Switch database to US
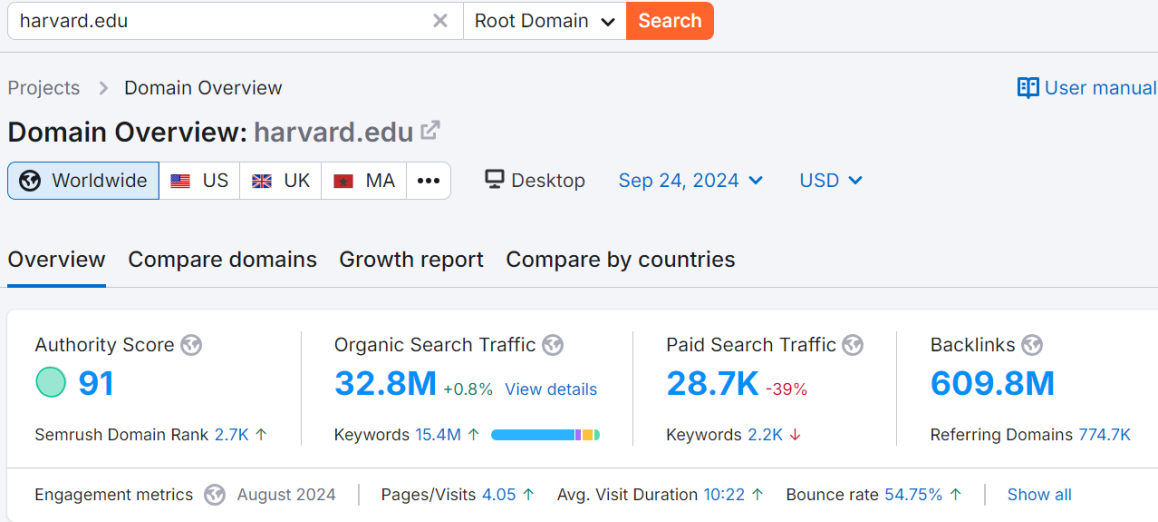 click(199, 181)
